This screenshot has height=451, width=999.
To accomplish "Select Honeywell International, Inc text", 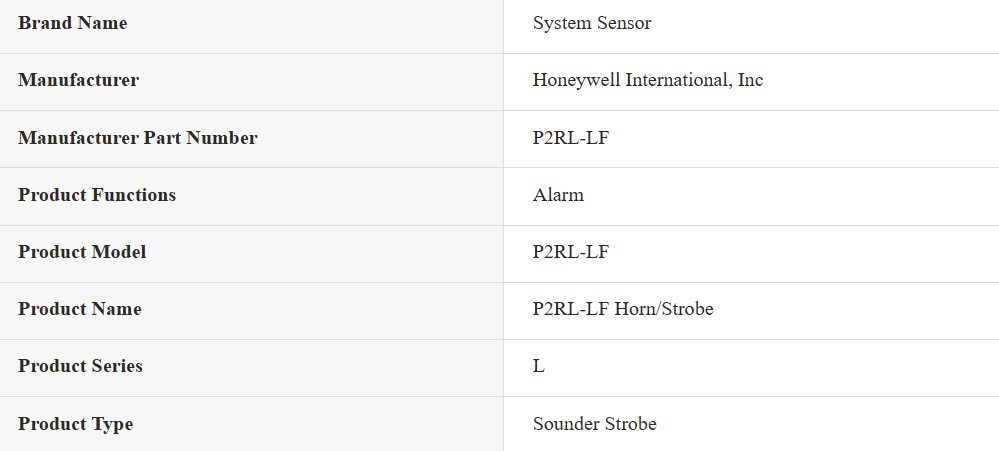I will coord(648,80).
